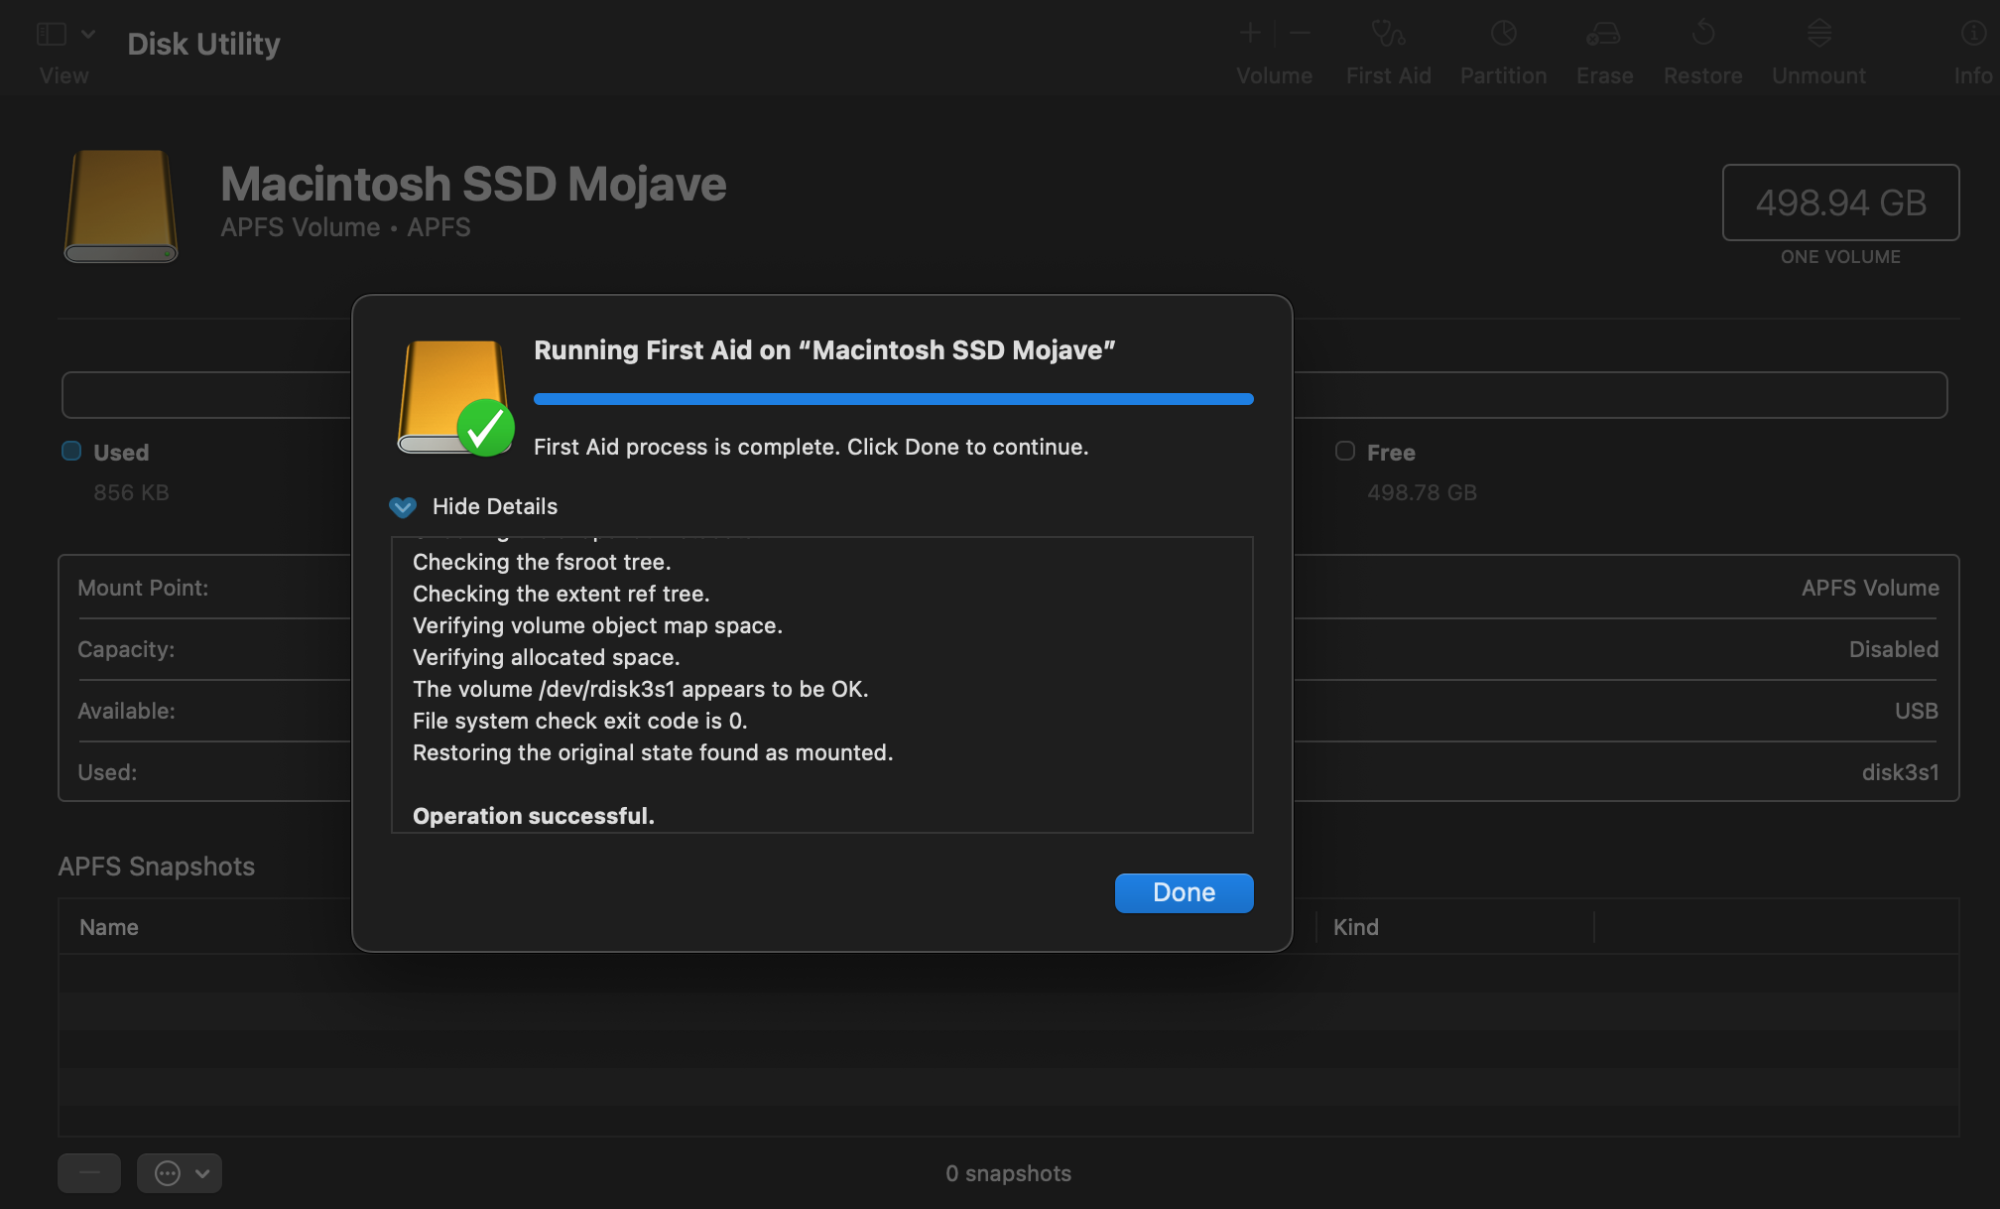
Task: Click the Unmount eject icon
Action: pos(1818,34)
